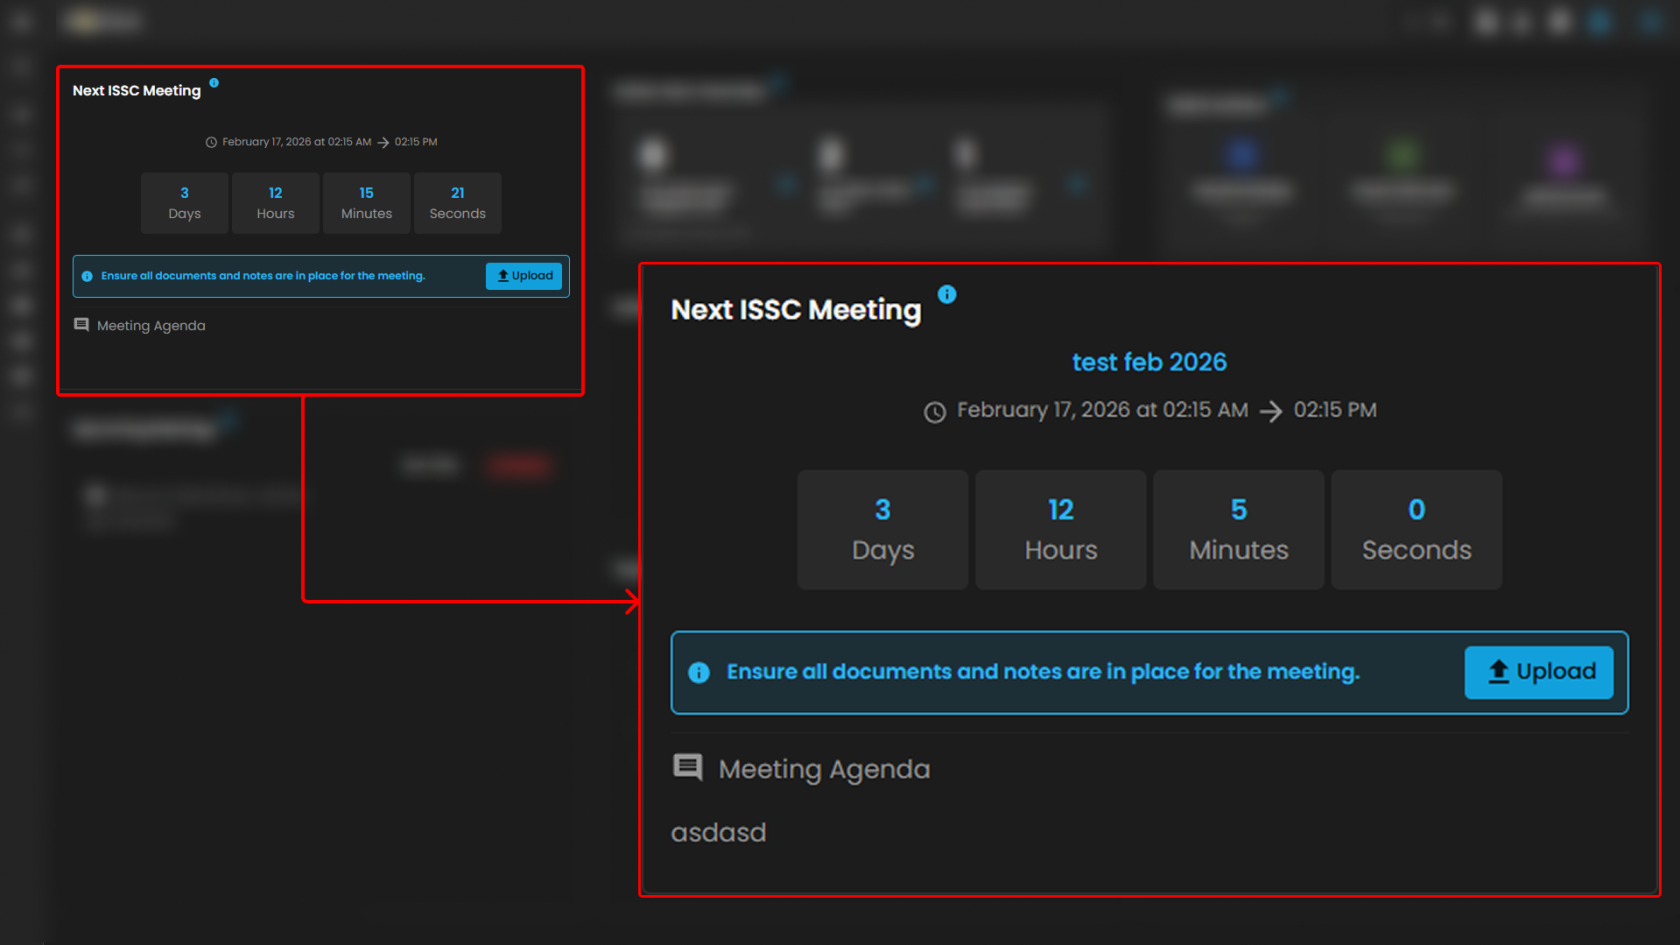Click info icon beside the enlarged Next ISSC Meeting title
The height and width of the screenshot is (945, 1680).
pos(947,294)
